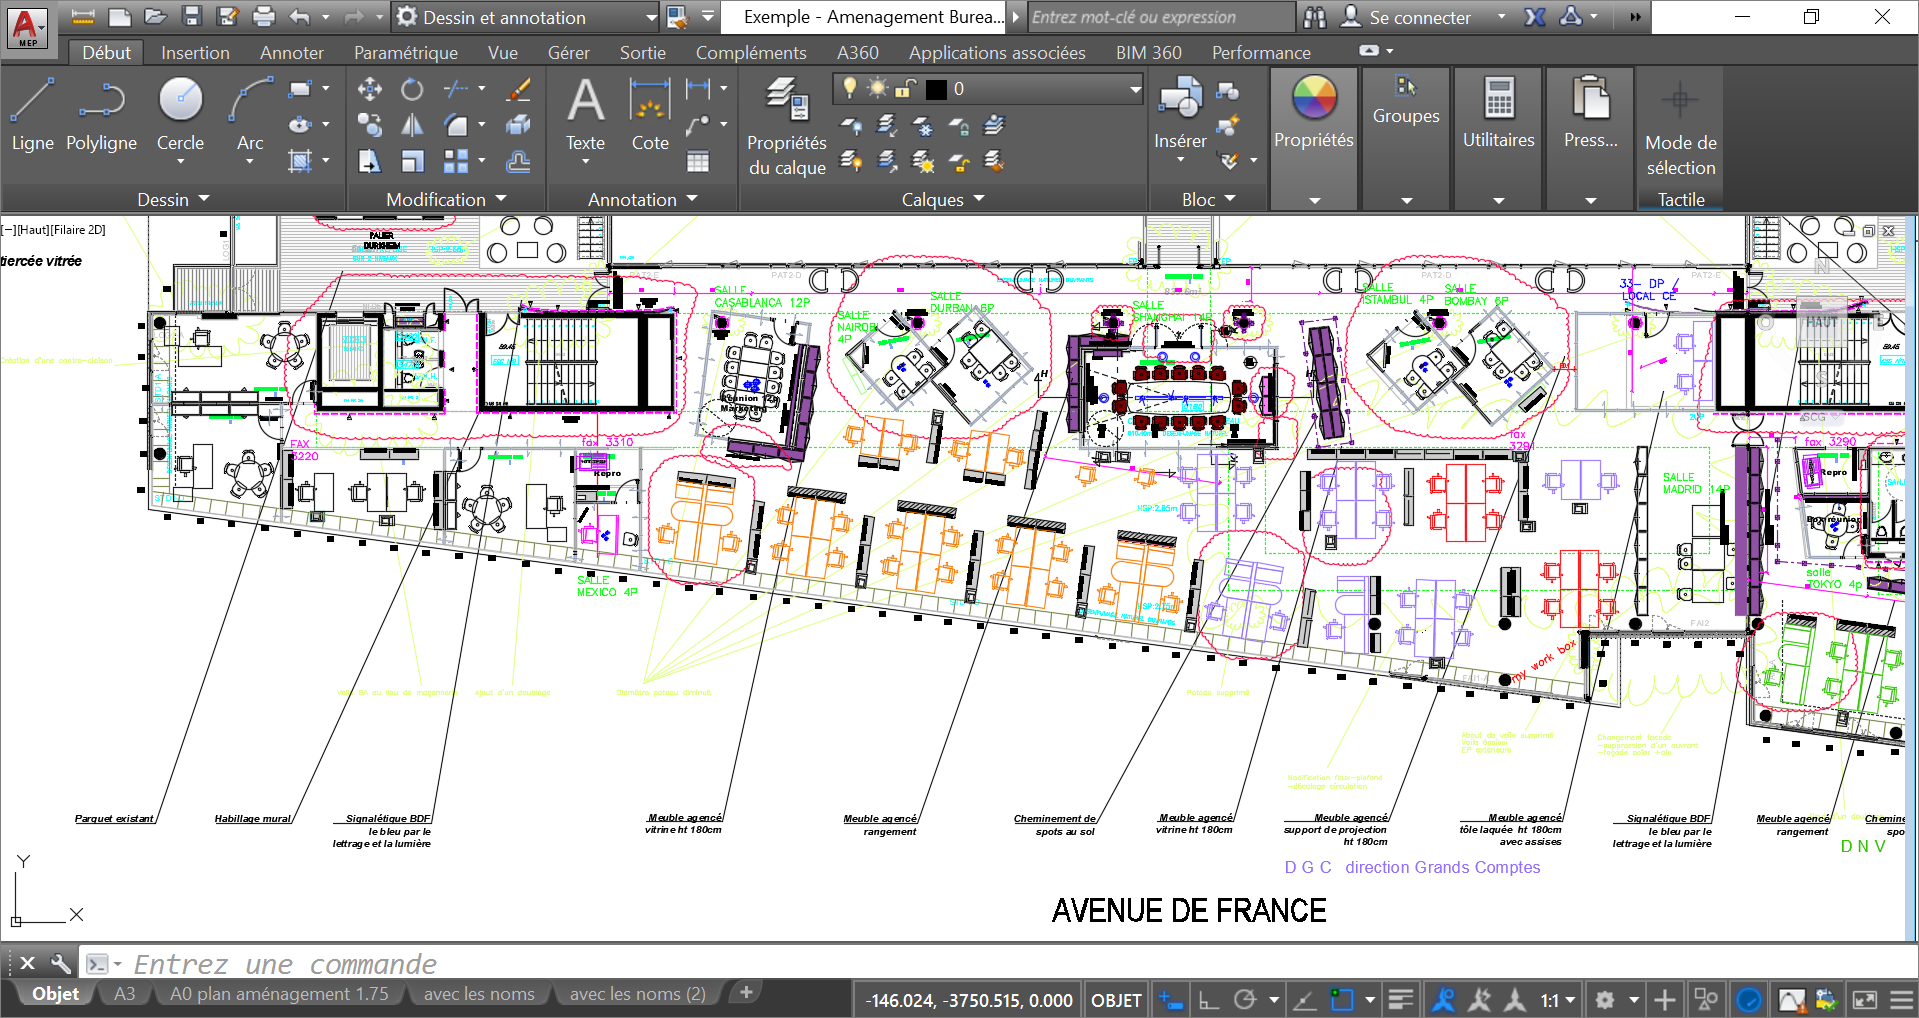The image size is (1919, 1018).
Task: Expand the Groupes panel arrow
Action: coord(1406,200)
